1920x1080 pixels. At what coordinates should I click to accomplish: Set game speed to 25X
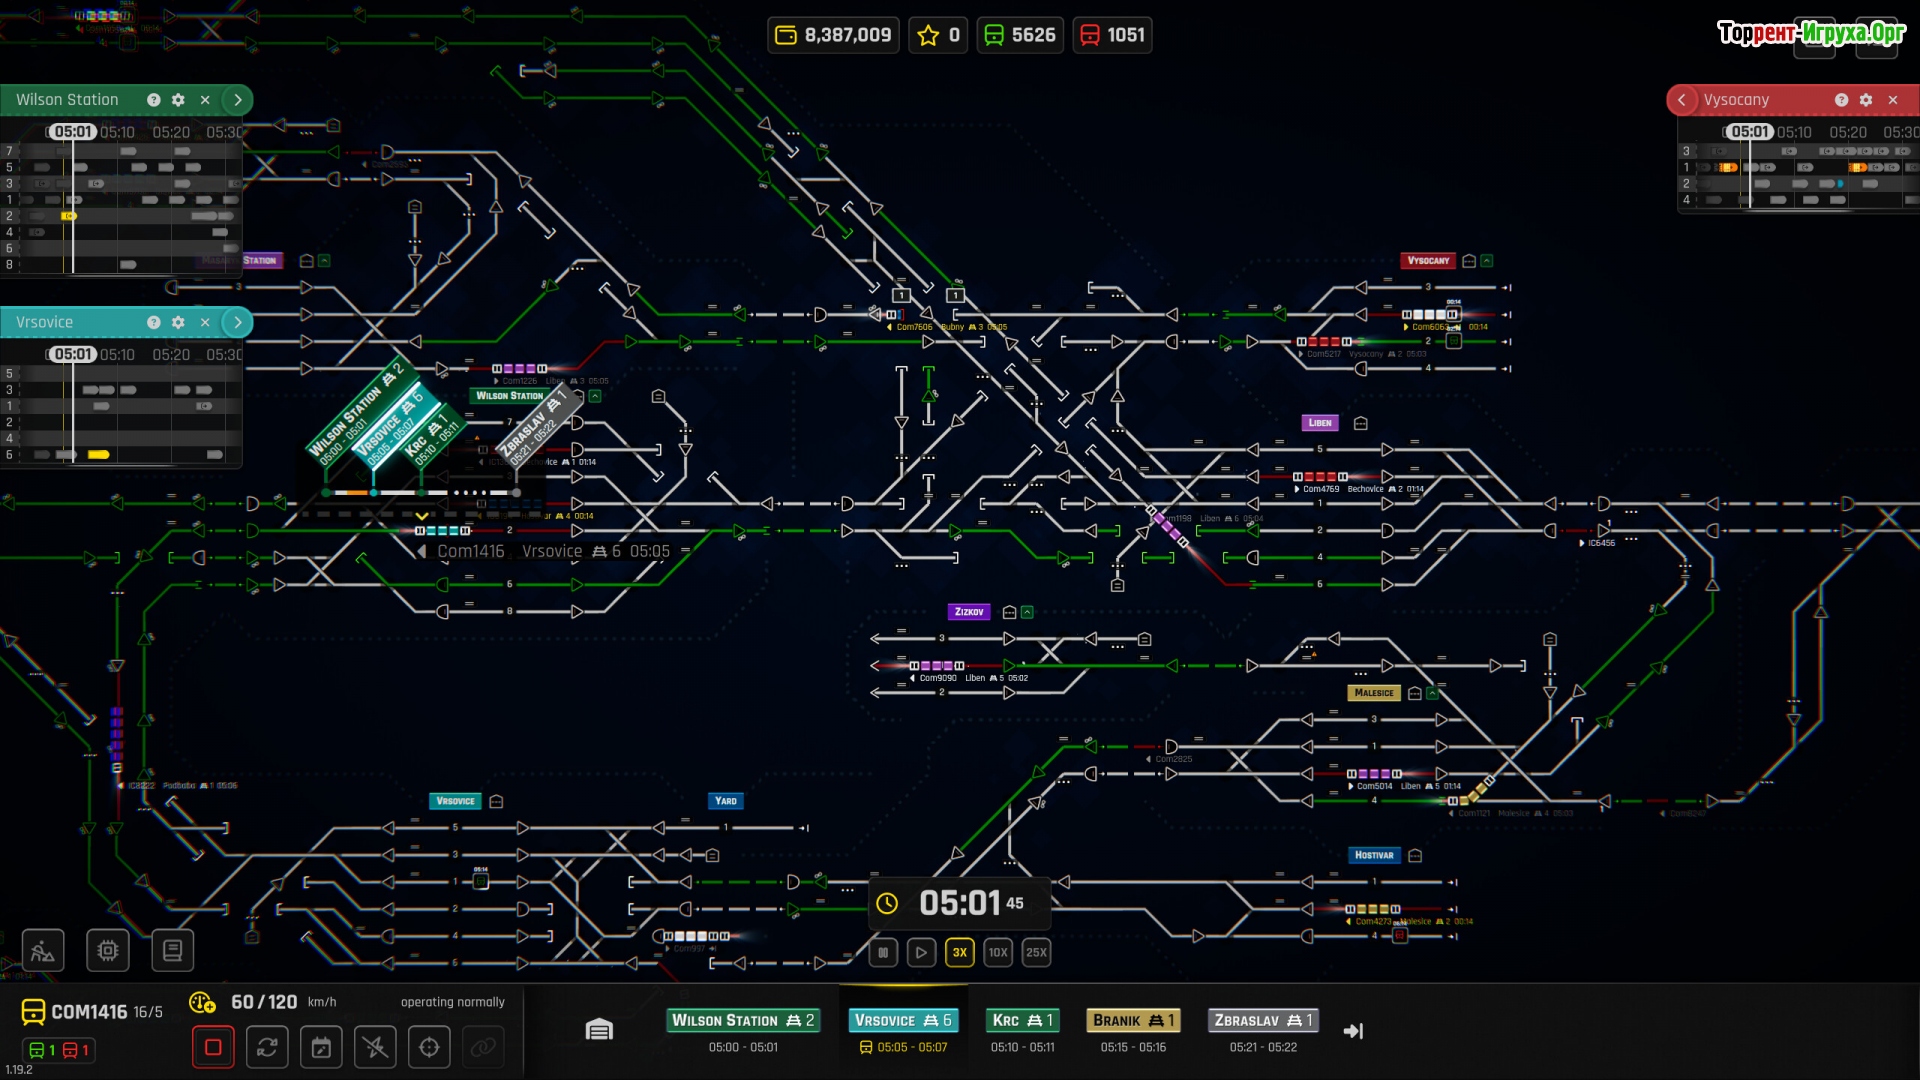[1036, 952]
